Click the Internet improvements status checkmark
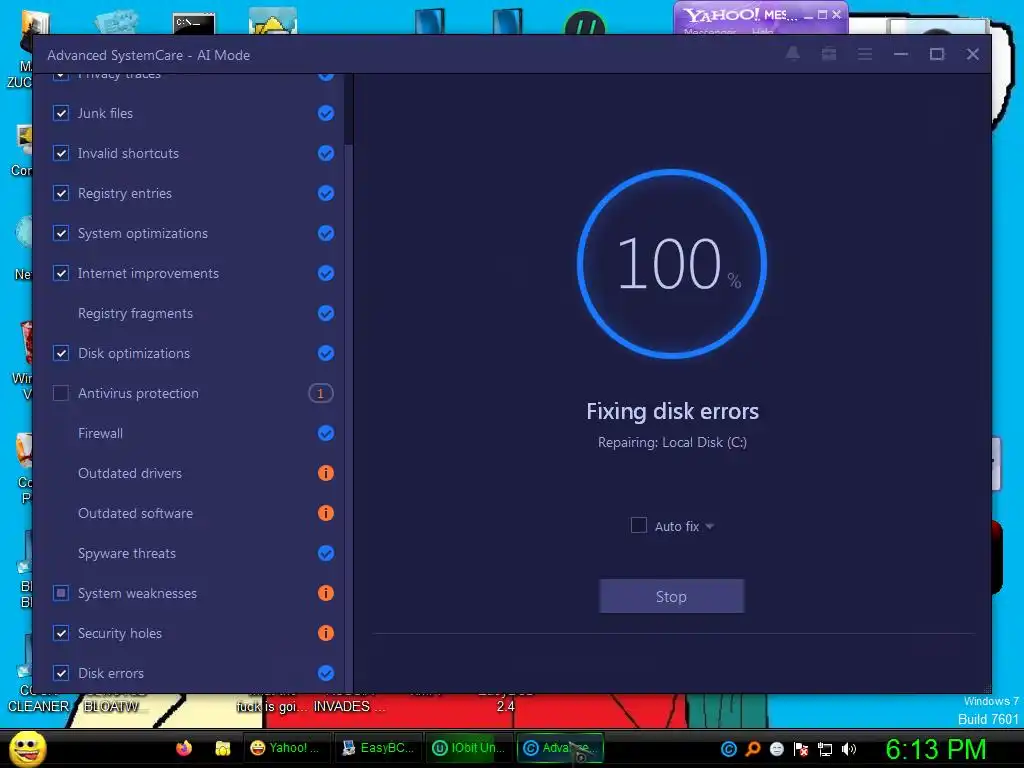Image resolution: width=1024 pixels, height=768 pixels. (x=326, y=274)
